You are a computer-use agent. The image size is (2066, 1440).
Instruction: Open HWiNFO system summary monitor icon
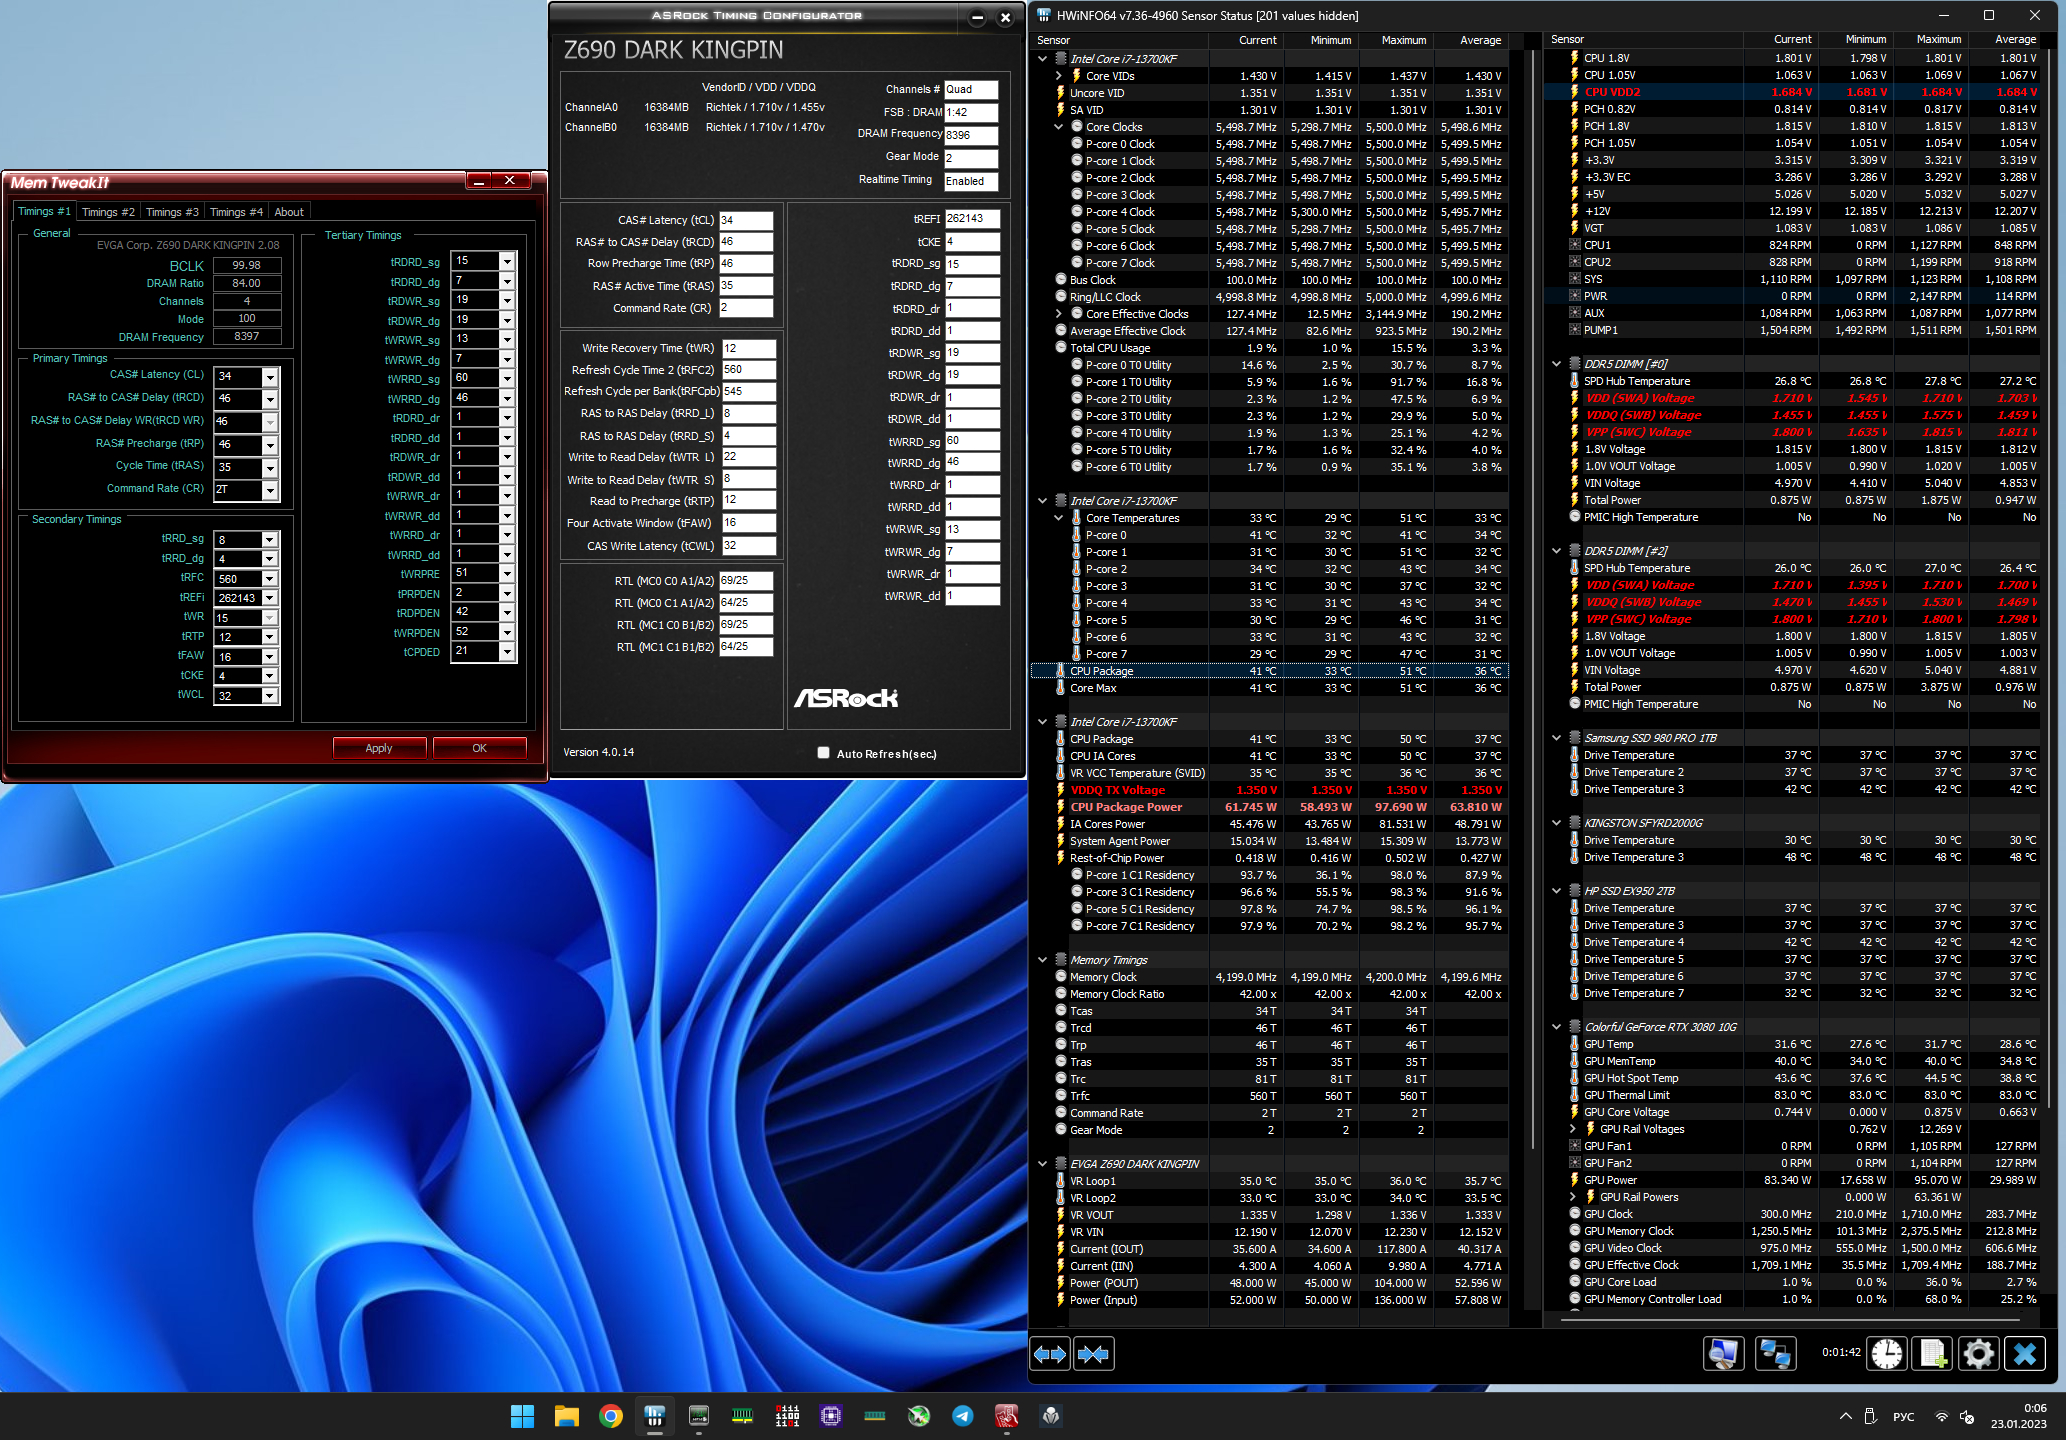pyautogui.click(x=1723, y=1354)
